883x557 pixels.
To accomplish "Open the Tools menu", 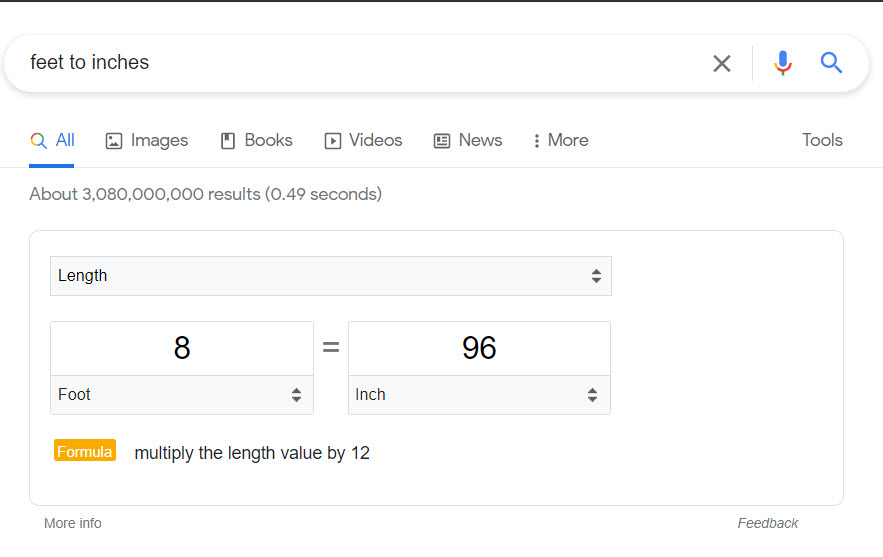I will click(x=822, y=140).
